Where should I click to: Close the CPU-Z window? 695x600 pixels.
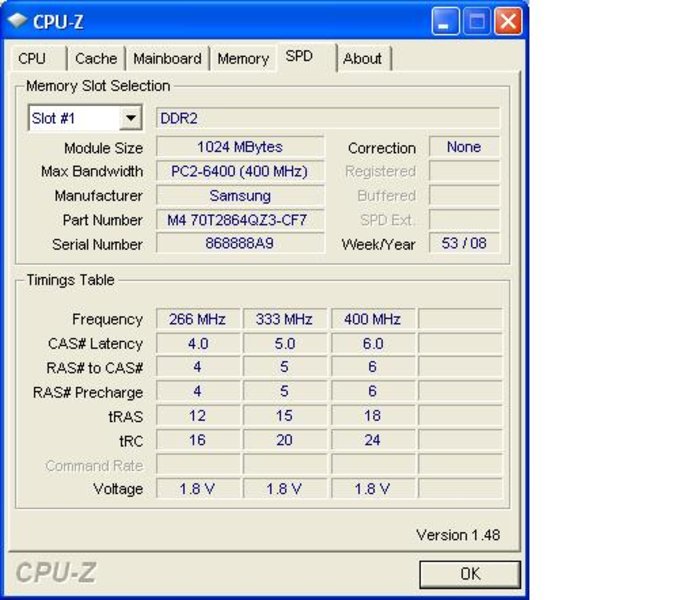point(508,21)
